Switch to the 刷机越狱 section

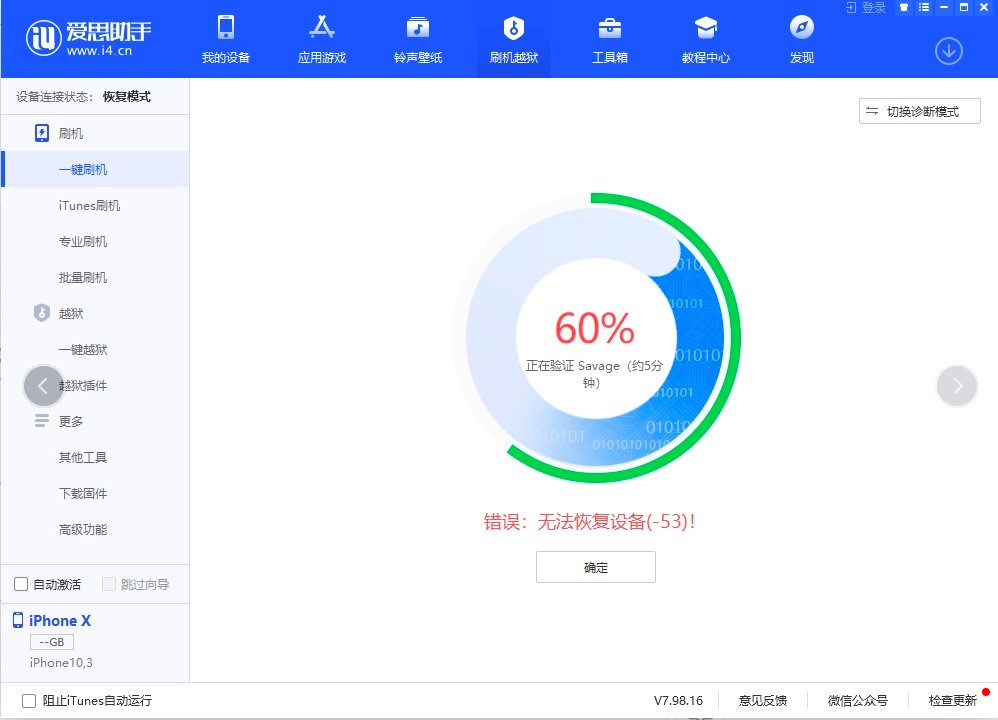pyautogui.click(x=513, y=40)
